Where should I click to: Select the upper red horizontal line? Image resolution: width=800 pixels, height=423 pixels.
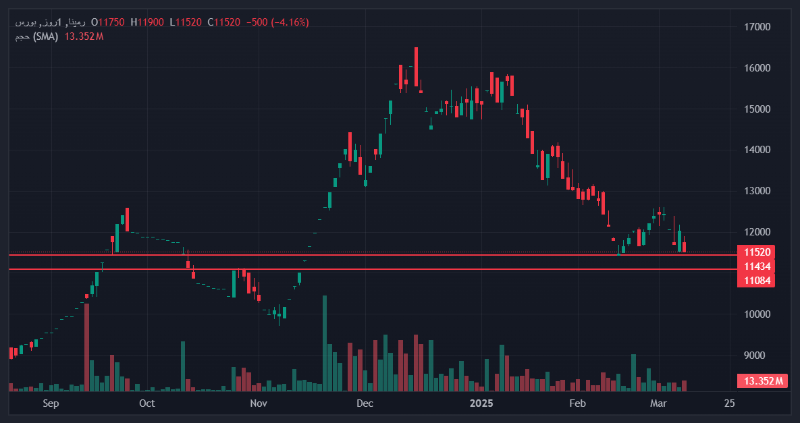click(x=372, y=255)
